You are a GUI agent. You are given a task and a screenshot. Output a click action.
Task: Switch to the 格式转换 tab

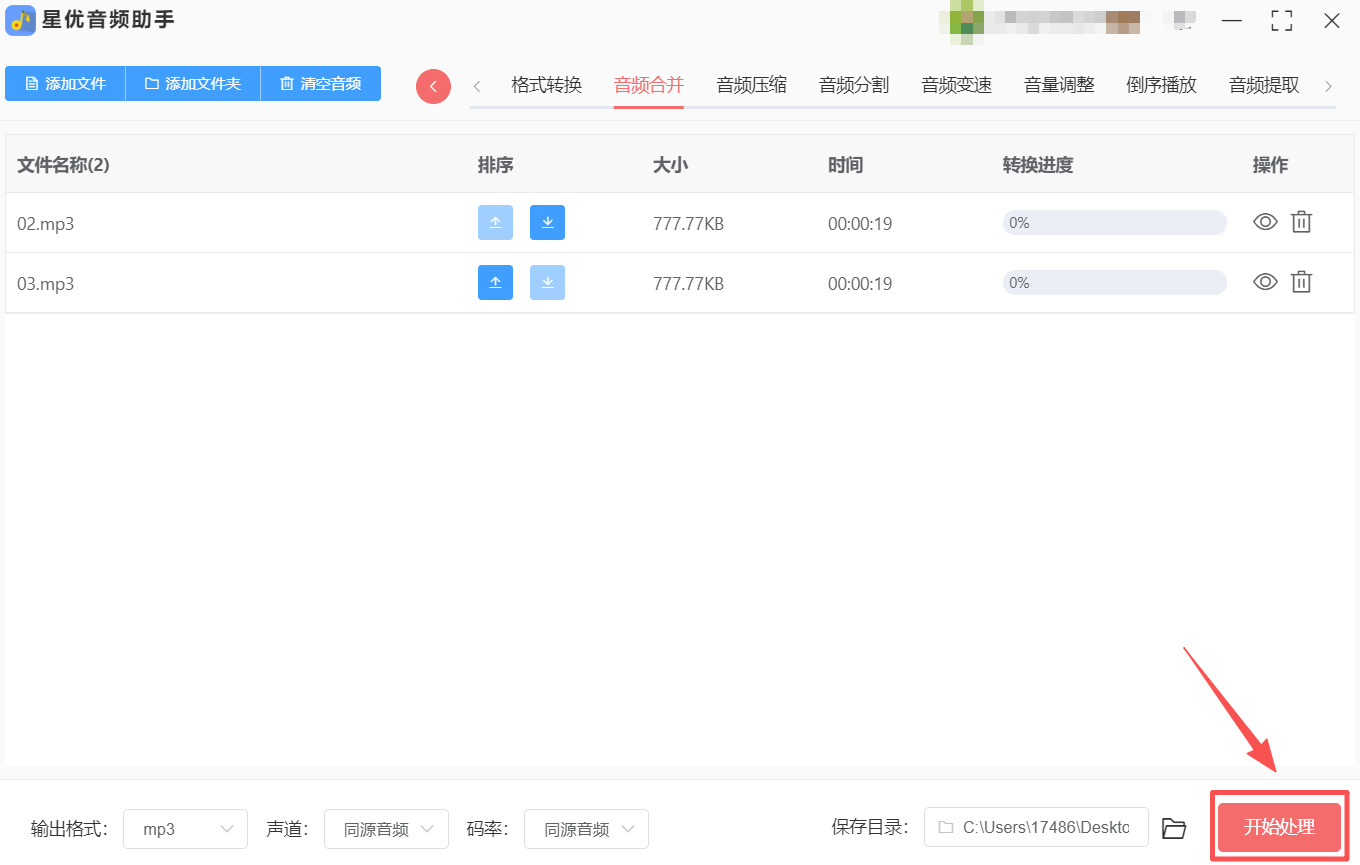pyautogui.click(x=546, y=85)
